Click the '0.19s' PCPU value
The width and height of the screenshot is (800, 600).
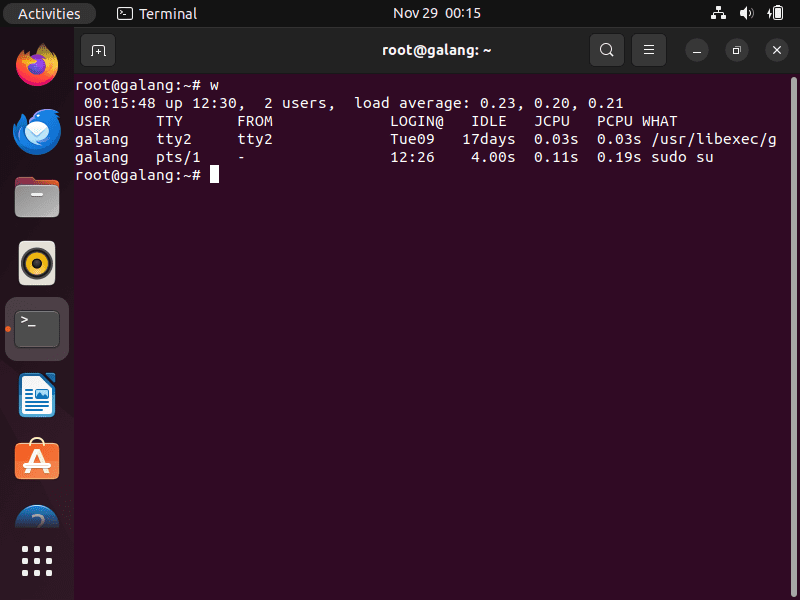[x=619, y=157]
